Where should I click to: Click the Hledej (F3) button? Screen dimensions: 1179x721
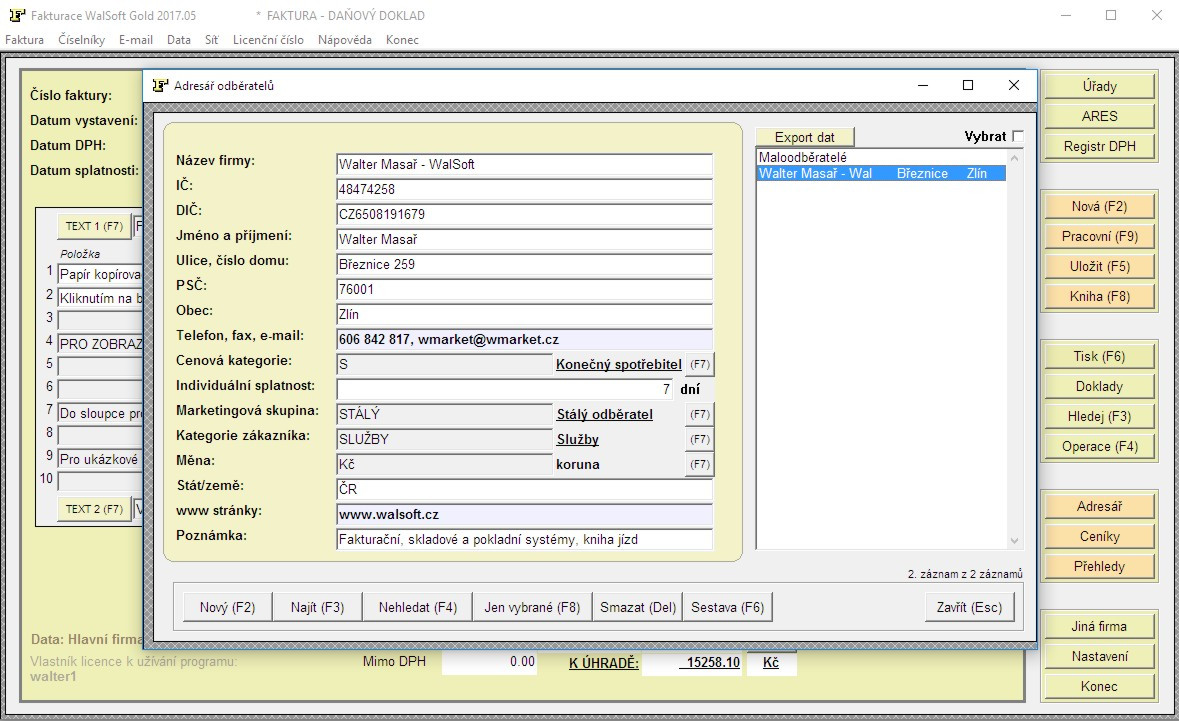point(1099,417)
